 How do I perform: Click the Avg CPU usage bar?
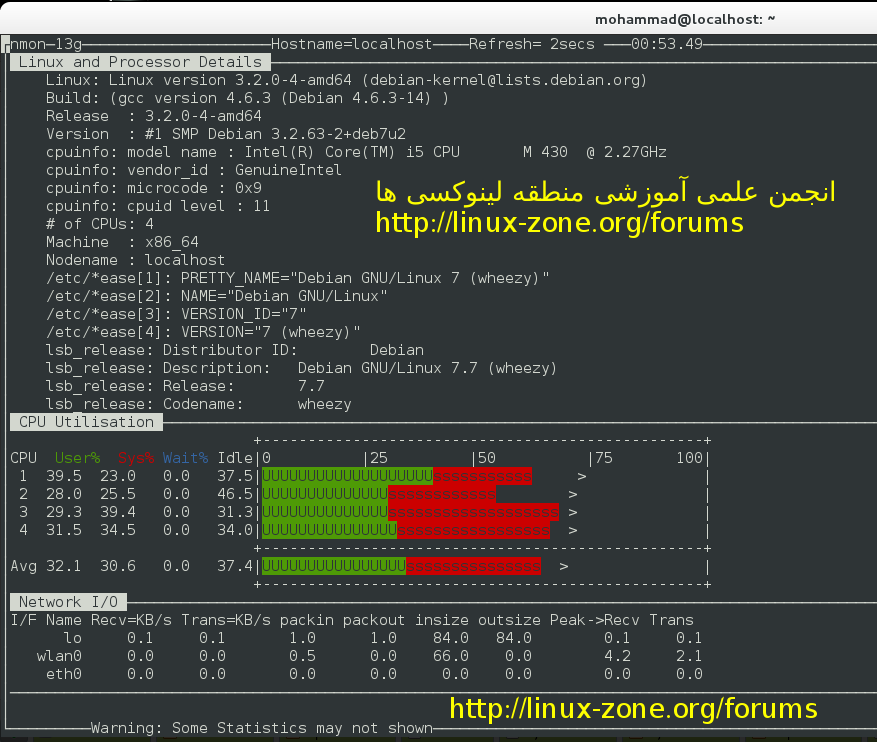(400, 567)
